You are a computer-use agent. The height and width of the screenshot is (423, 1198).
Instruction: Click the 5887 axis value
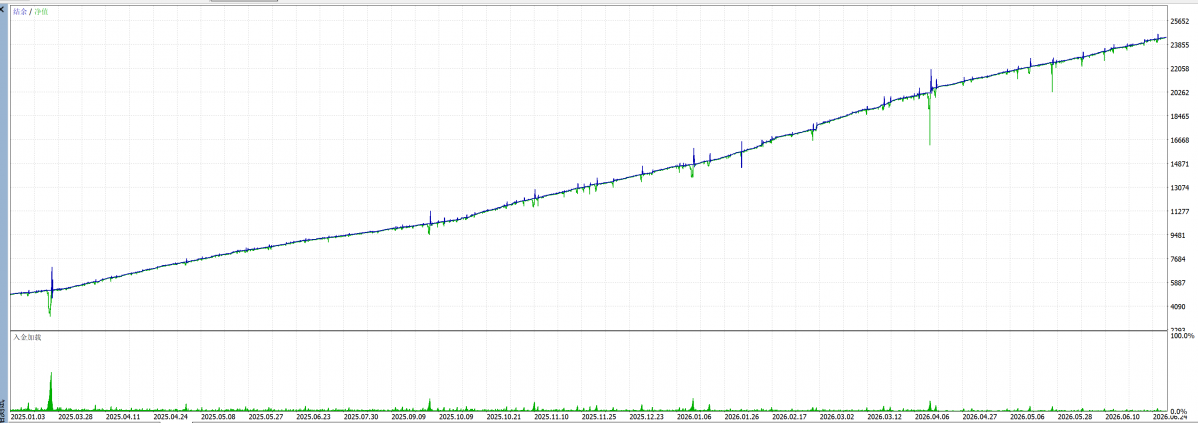pos(1178,283)
